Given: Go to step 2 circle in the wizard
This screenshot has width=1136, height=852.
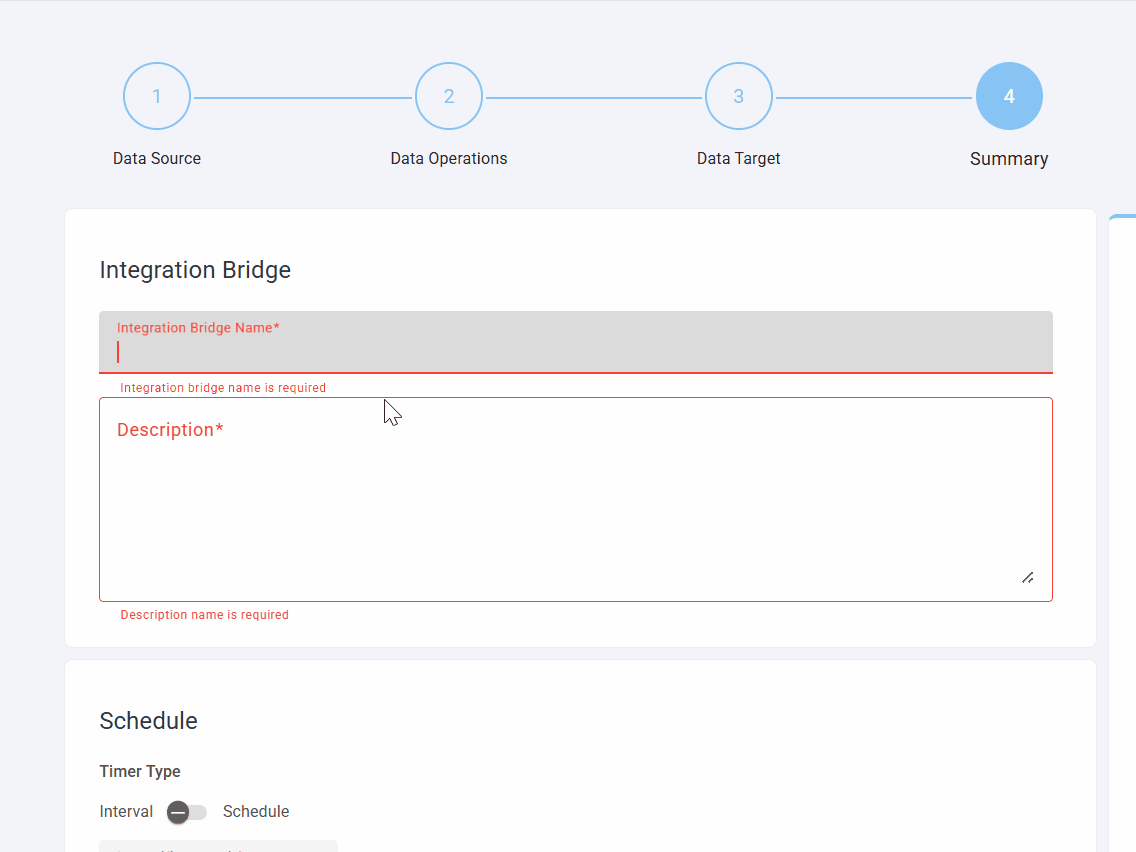Looking at the screenshot, I should click(449, 96).
